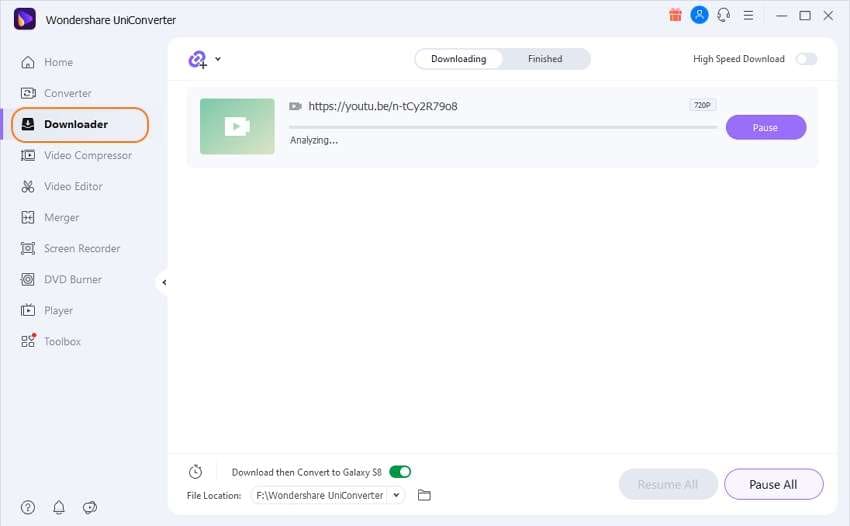Select Downloader in the sidebar
The width and height of the screenshot is (850, 526).
click(80, 125)
